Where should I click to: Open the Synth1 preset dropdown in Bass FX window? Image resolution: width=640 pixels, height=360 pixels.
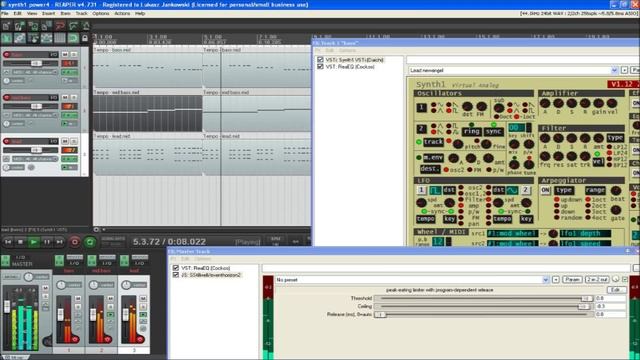614,71
